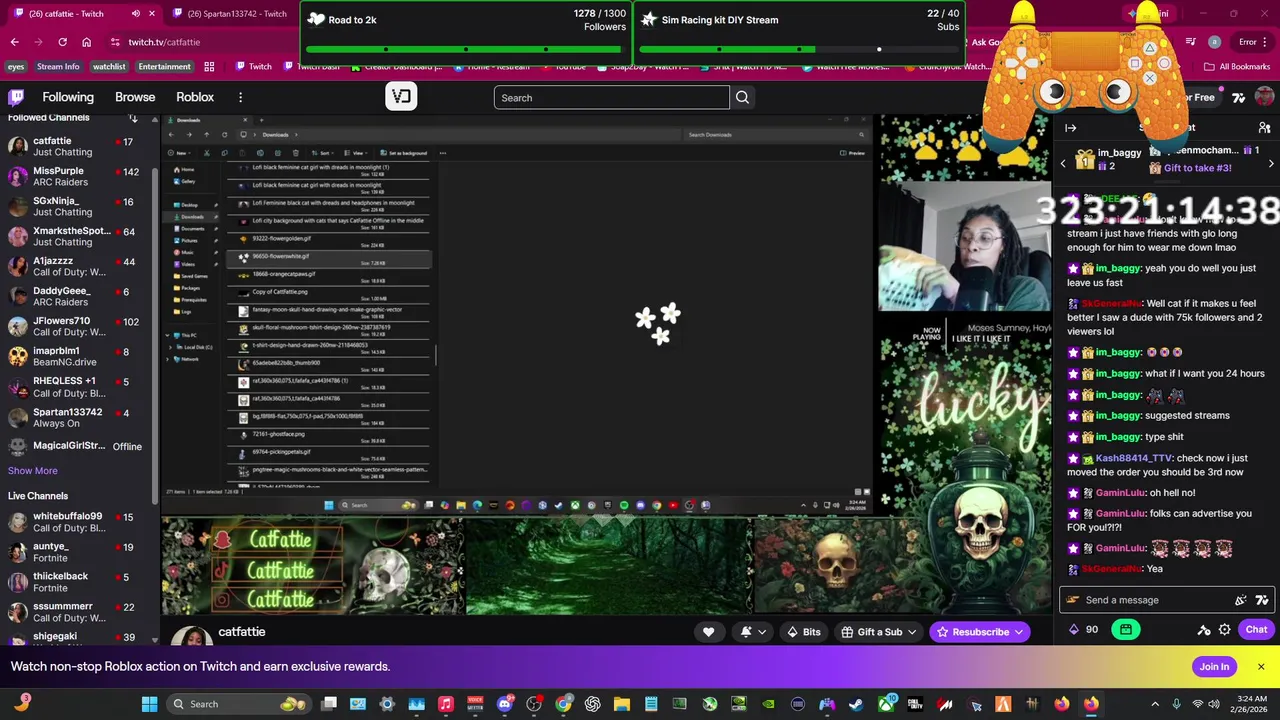Open DaddyGeee_ channel in sidebar
The height and width of the screenshot is (720, 1280).
pyautogui.click(x=77, y=296)
